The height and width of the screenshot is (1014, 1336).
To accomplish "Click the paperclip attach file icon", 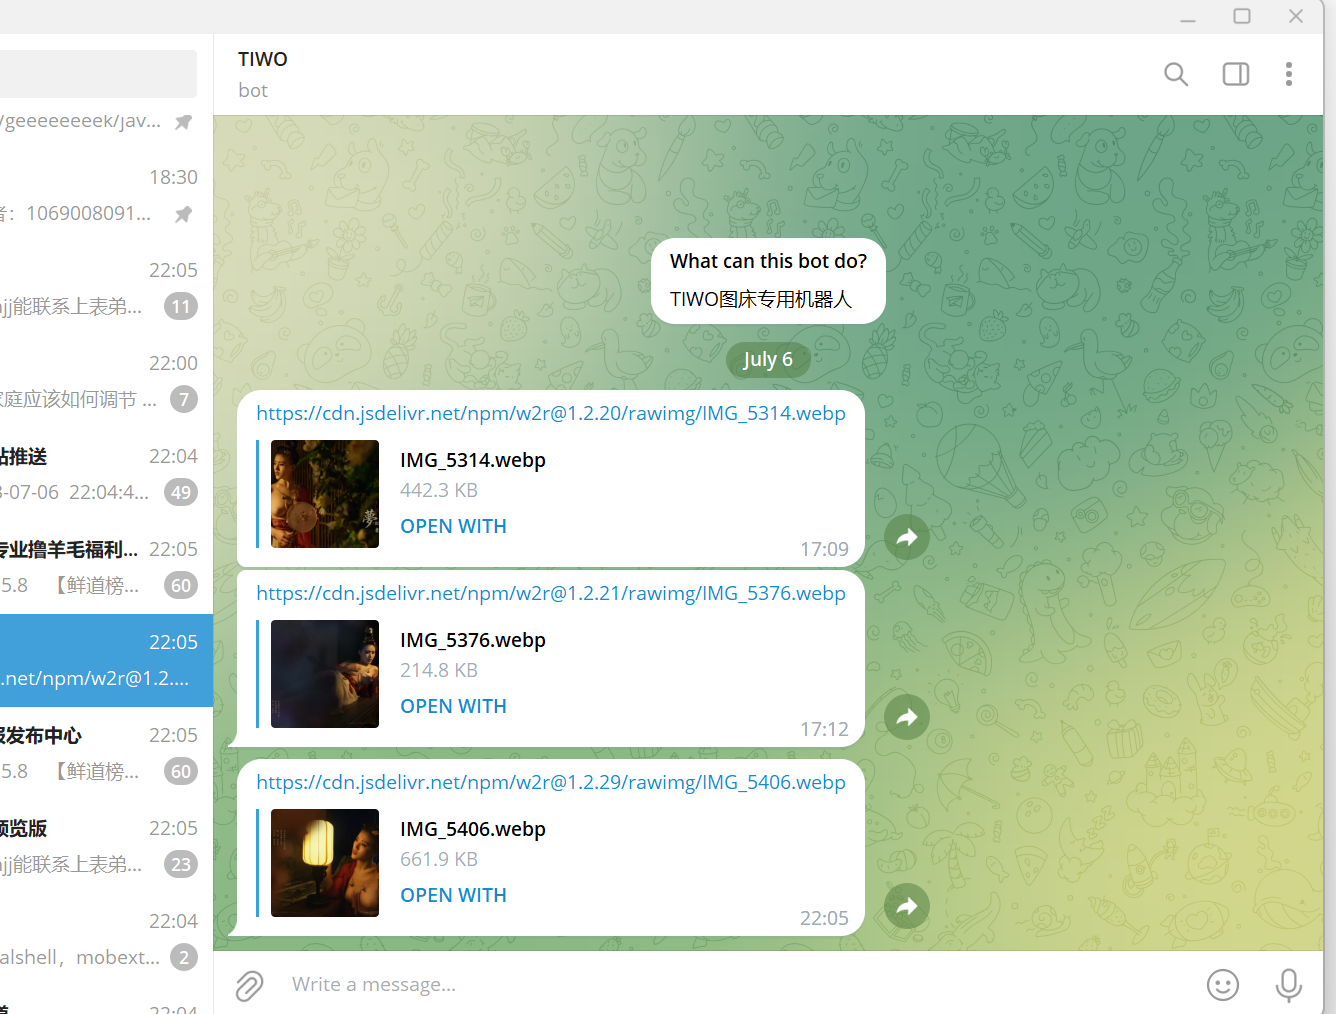I will (x=249, y=985).
